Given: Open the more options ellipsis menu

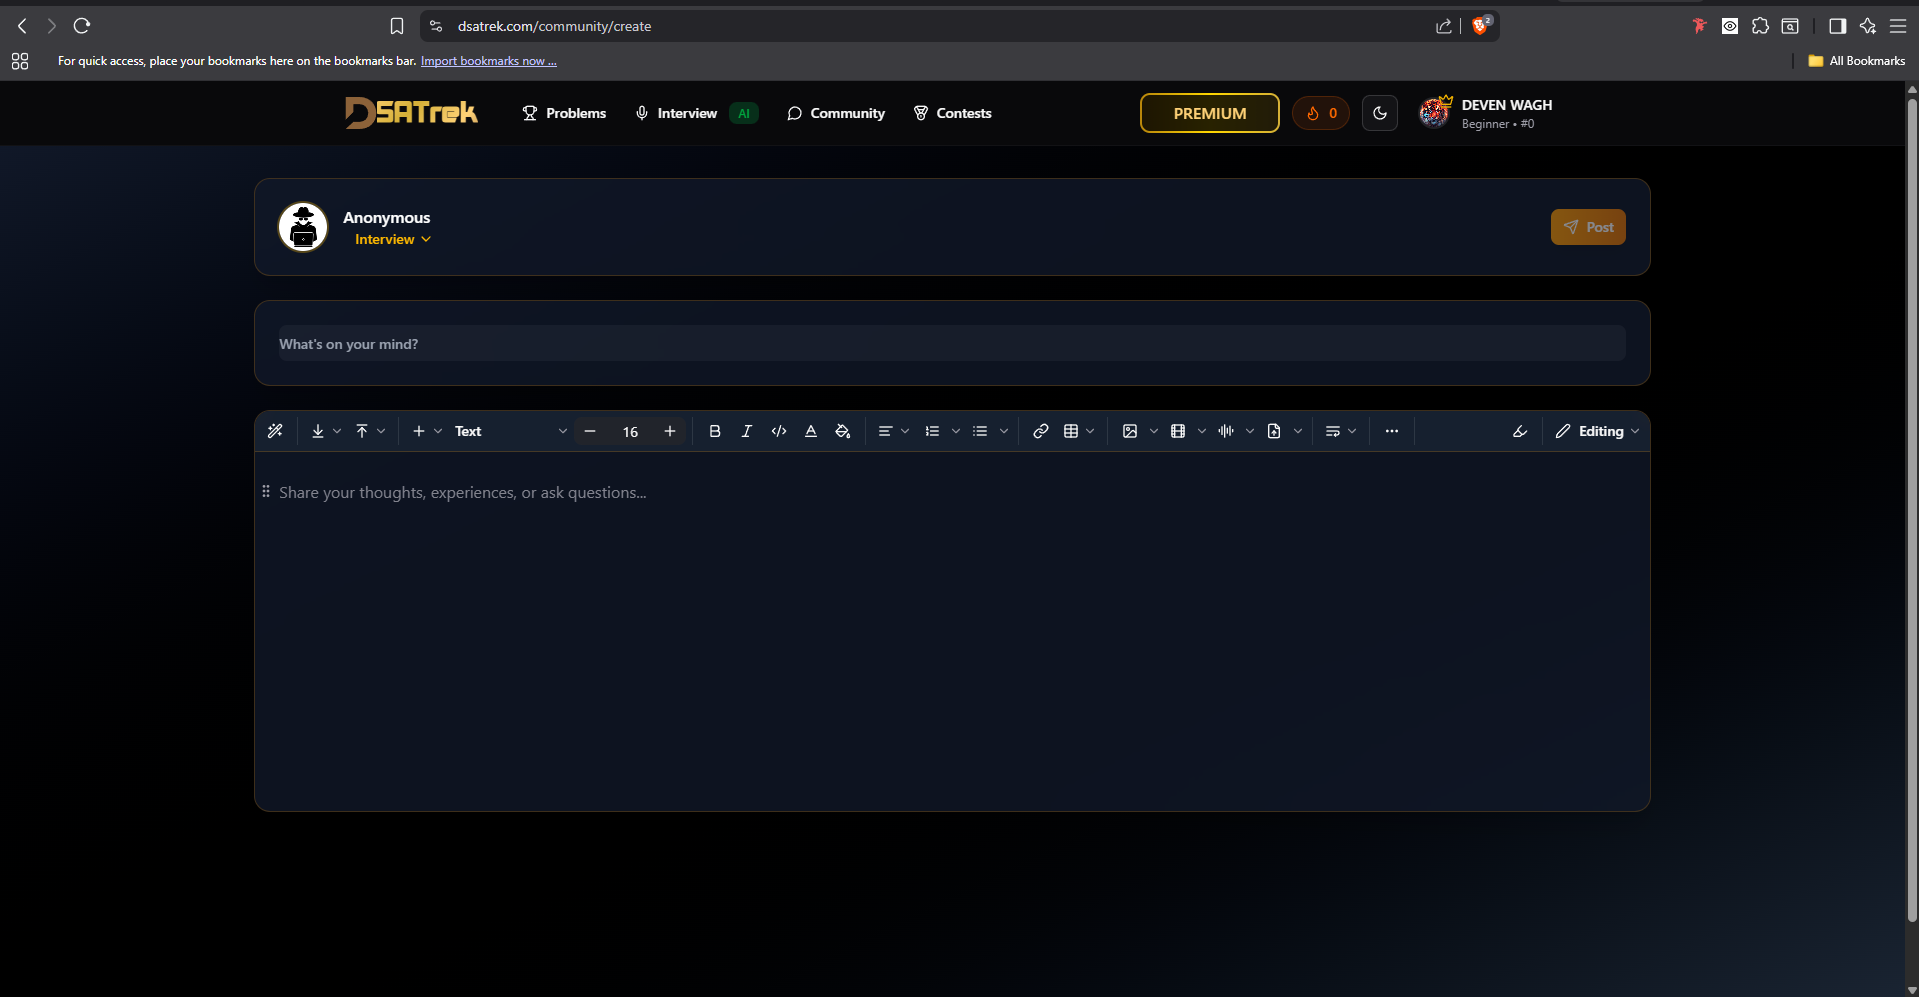Looking at the screenshot, I should 1392,431.
